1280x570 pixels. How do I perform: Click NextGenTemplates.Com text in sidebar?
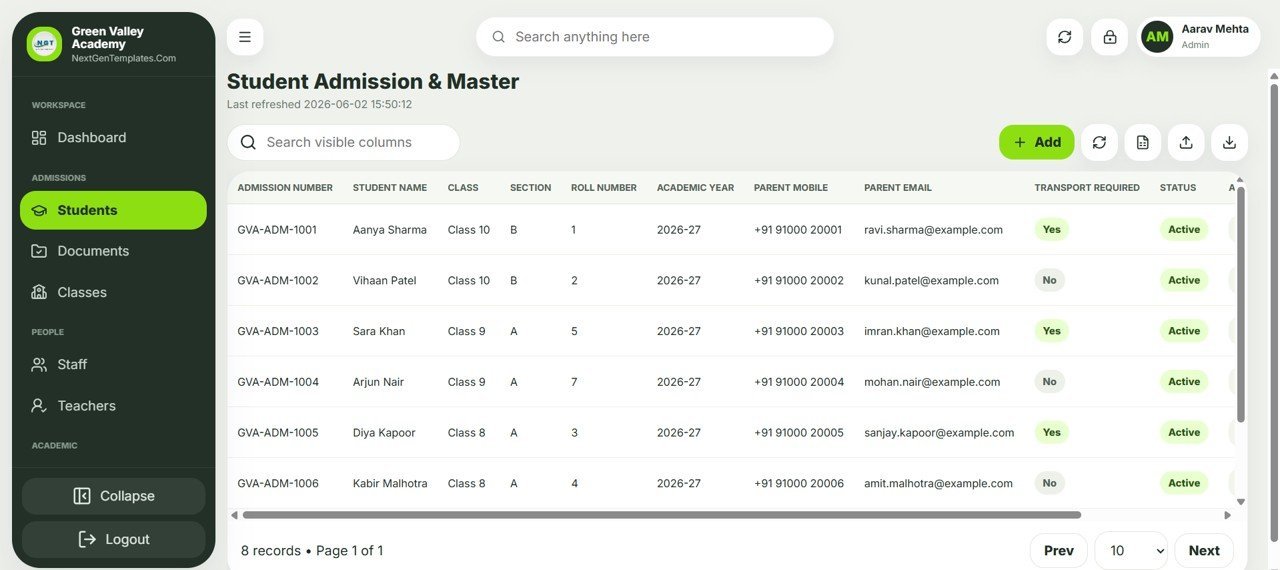click(124, 59)
